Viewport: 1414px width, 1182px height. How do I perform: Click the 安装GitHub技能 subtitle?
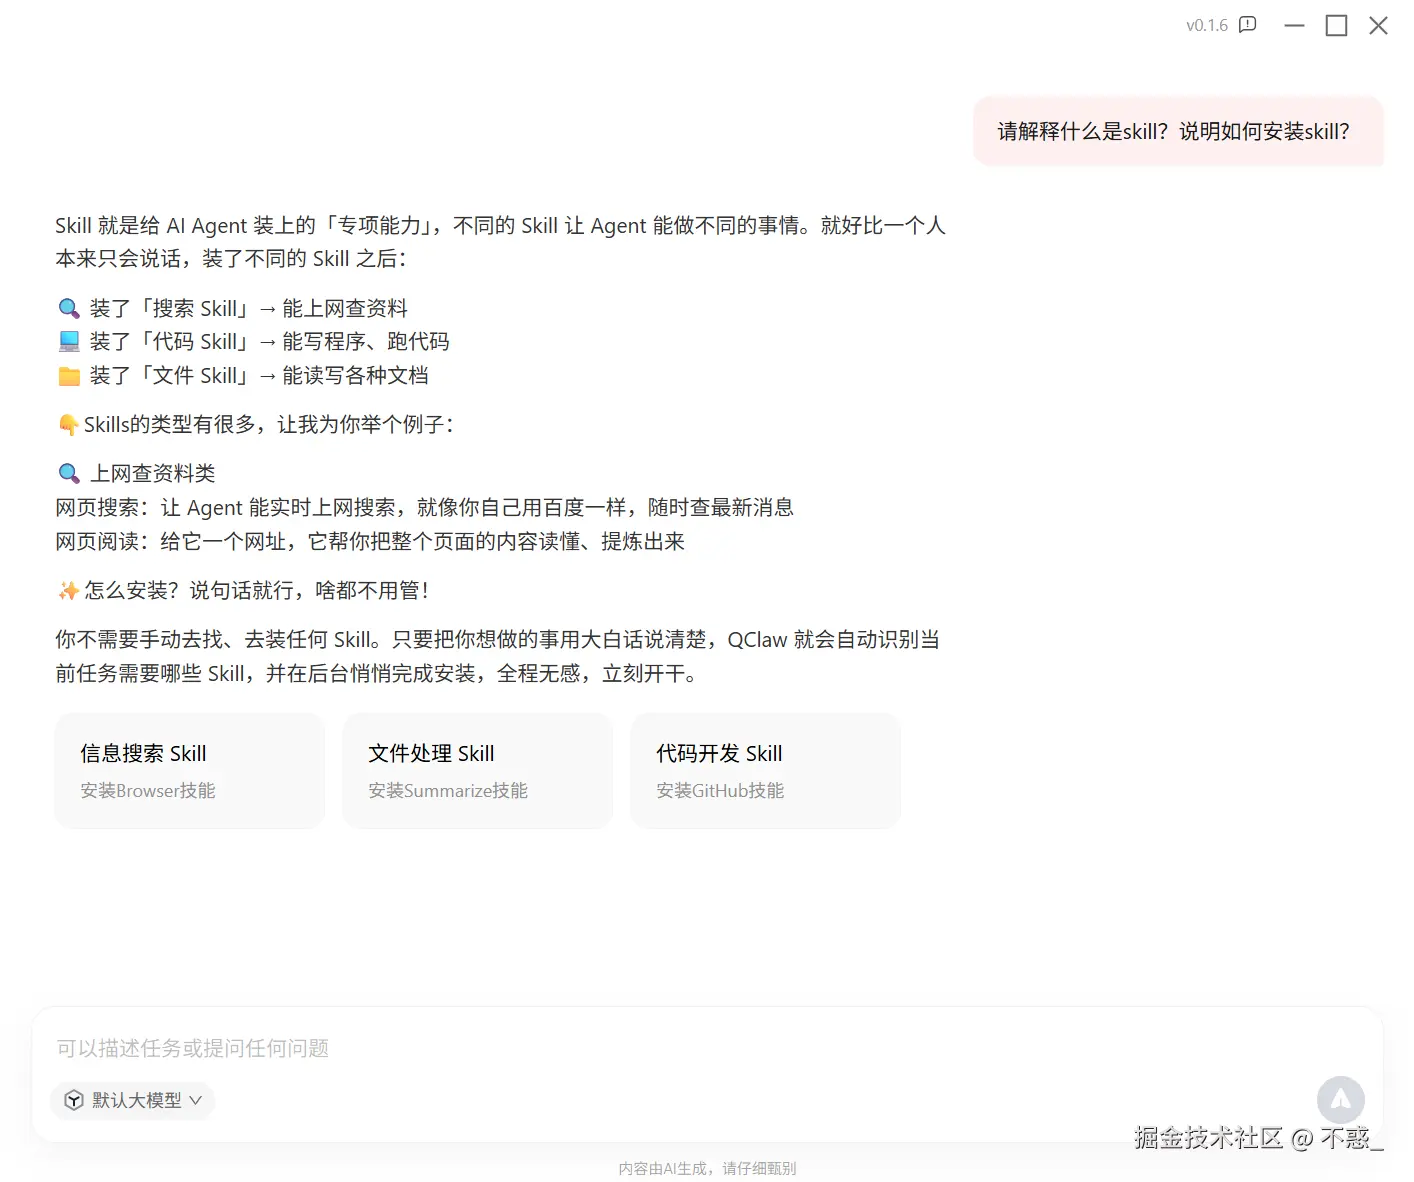coord(720,790)
